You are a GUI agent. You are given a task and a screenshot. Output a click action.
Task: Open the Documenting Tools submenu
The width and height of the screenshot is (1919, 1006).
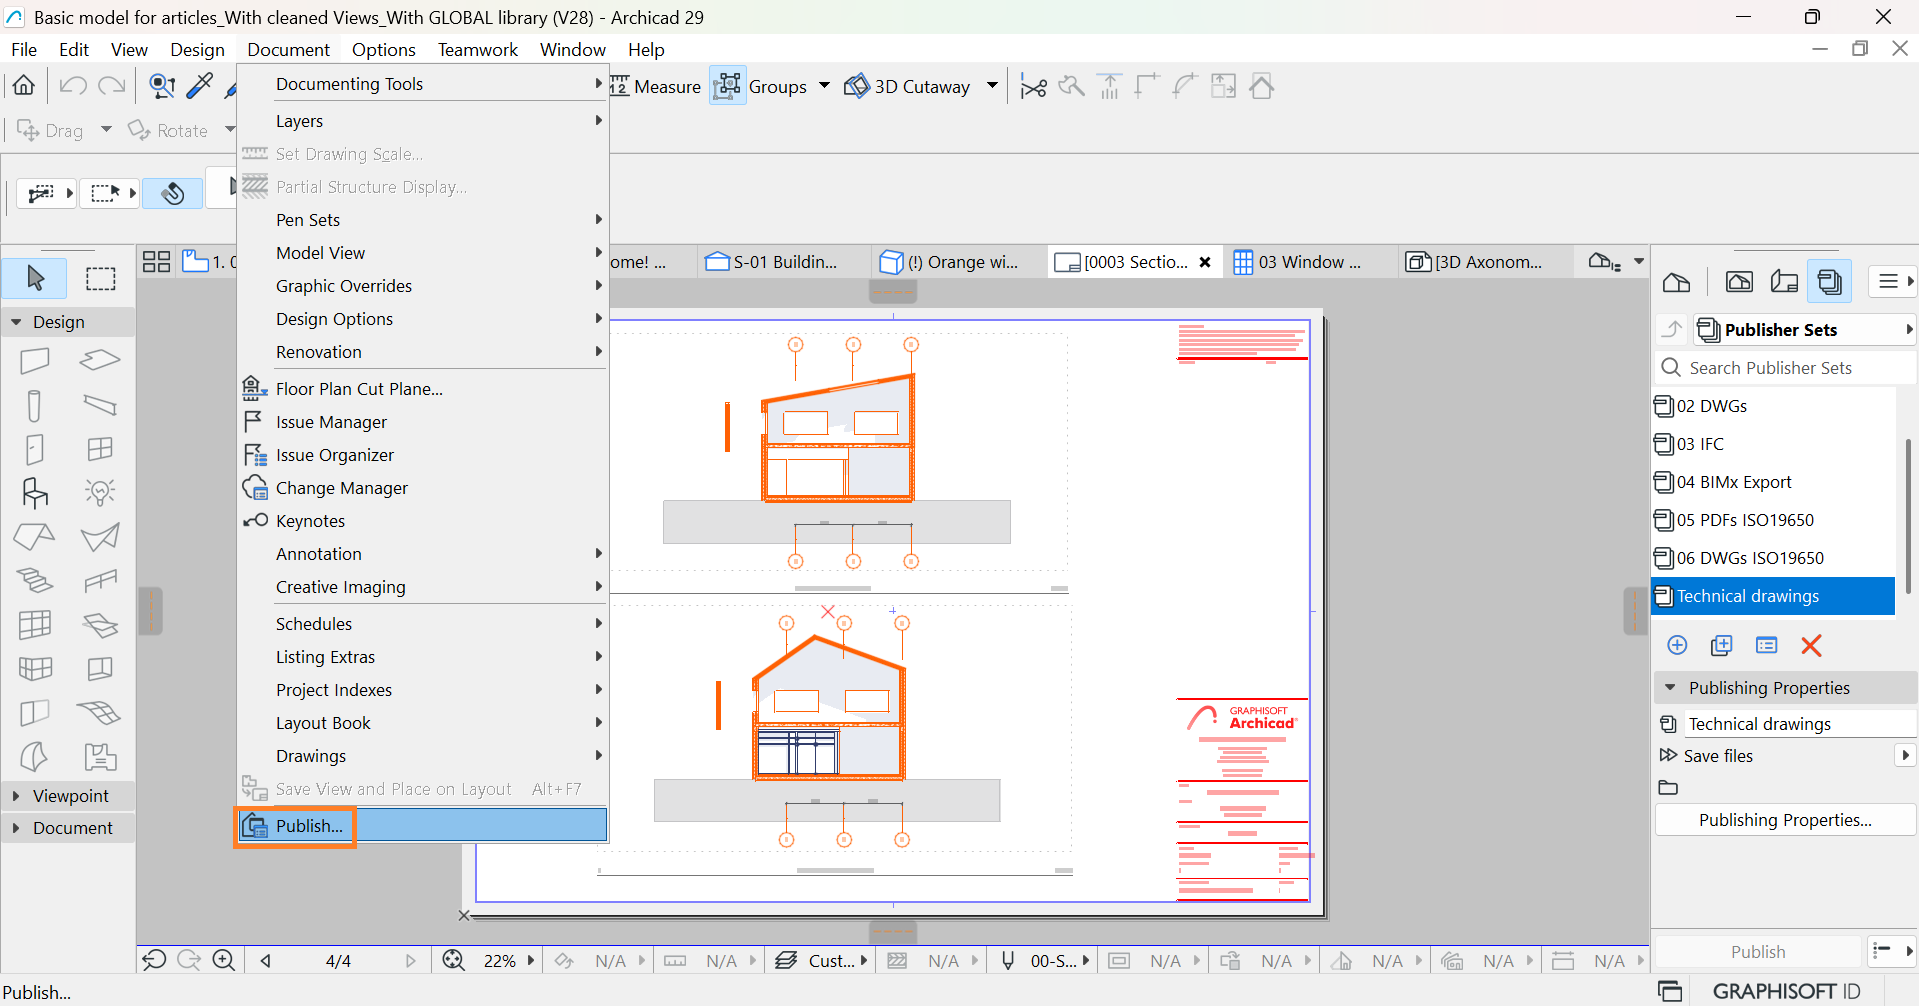(423, 84)
